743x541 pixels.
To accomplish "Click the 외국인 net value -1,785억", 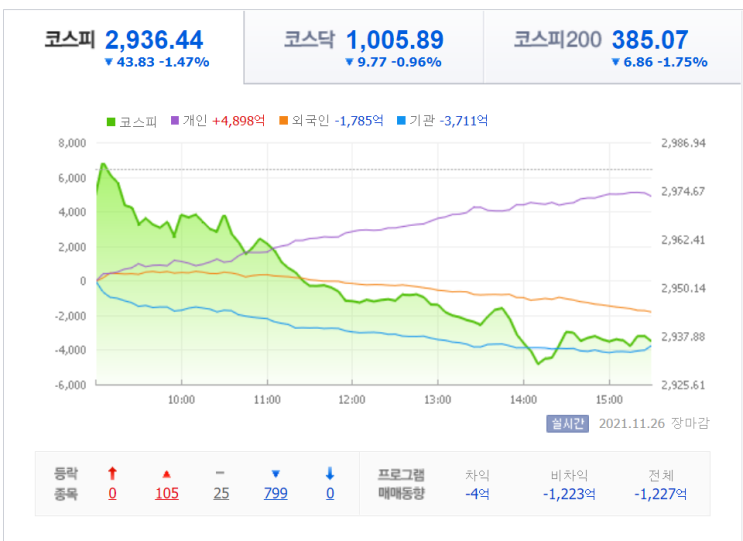I will pyautogui.click(x=359, y=121).
